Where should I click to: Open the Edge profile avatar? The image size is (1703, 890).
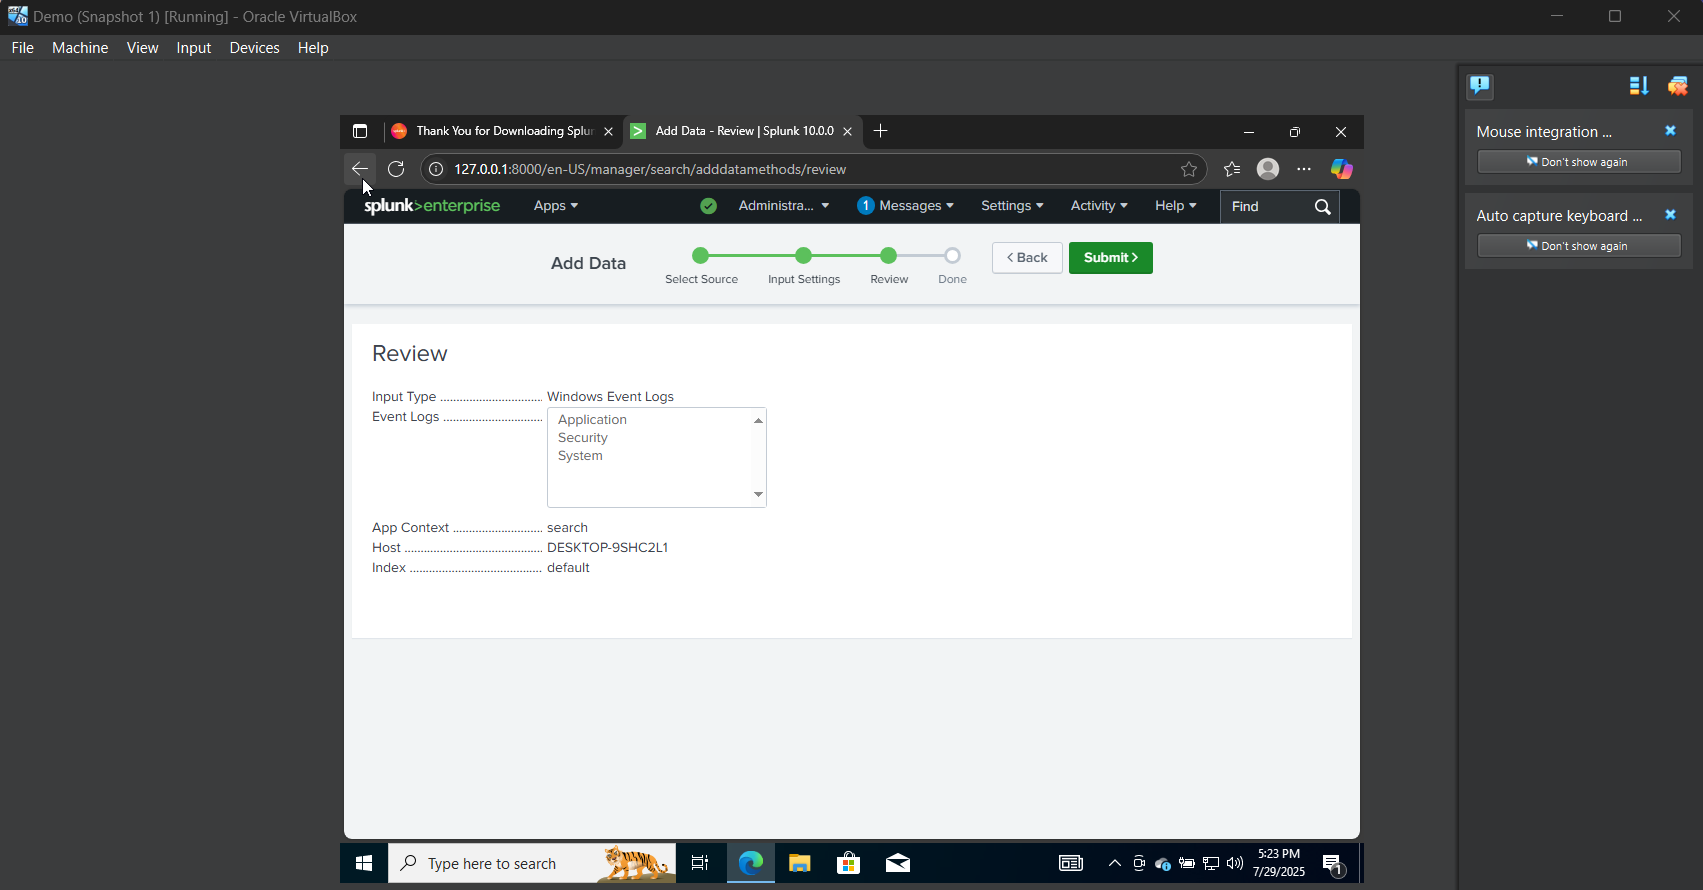point(1268,169)
